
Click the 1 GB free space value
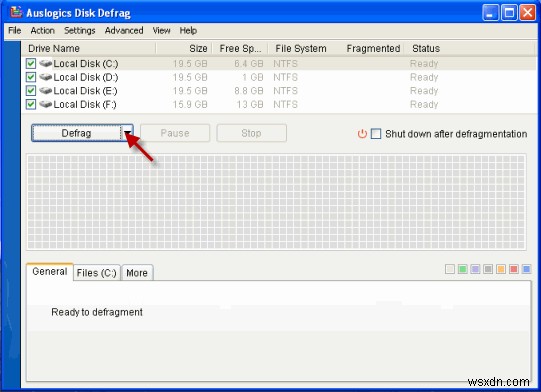(253, 77)
